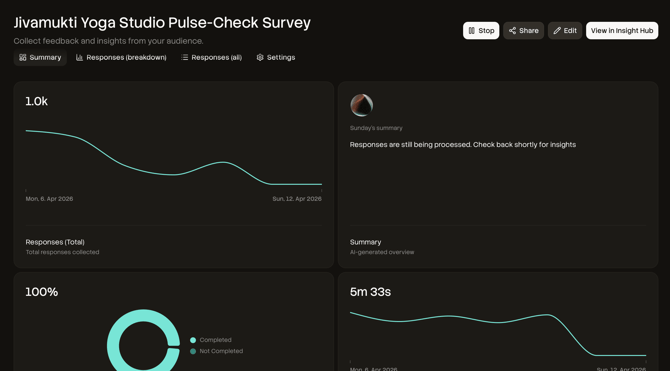Image resolution: width=670 pixels, height=371 pixels.
Task: Open the Responses (all) tab
Action: (x=212, y=57)
